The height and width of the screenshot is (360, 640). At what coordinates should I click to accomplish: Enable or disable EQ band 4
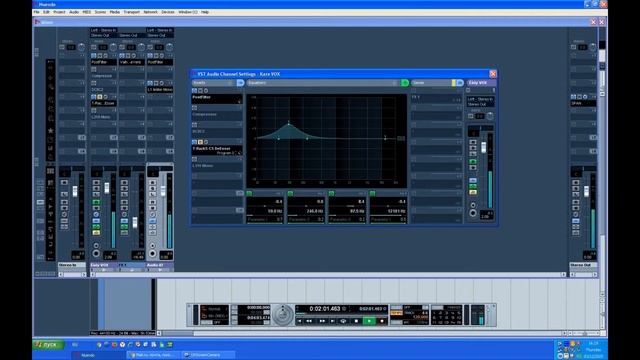pyautogui.click(x=372, y=193)
